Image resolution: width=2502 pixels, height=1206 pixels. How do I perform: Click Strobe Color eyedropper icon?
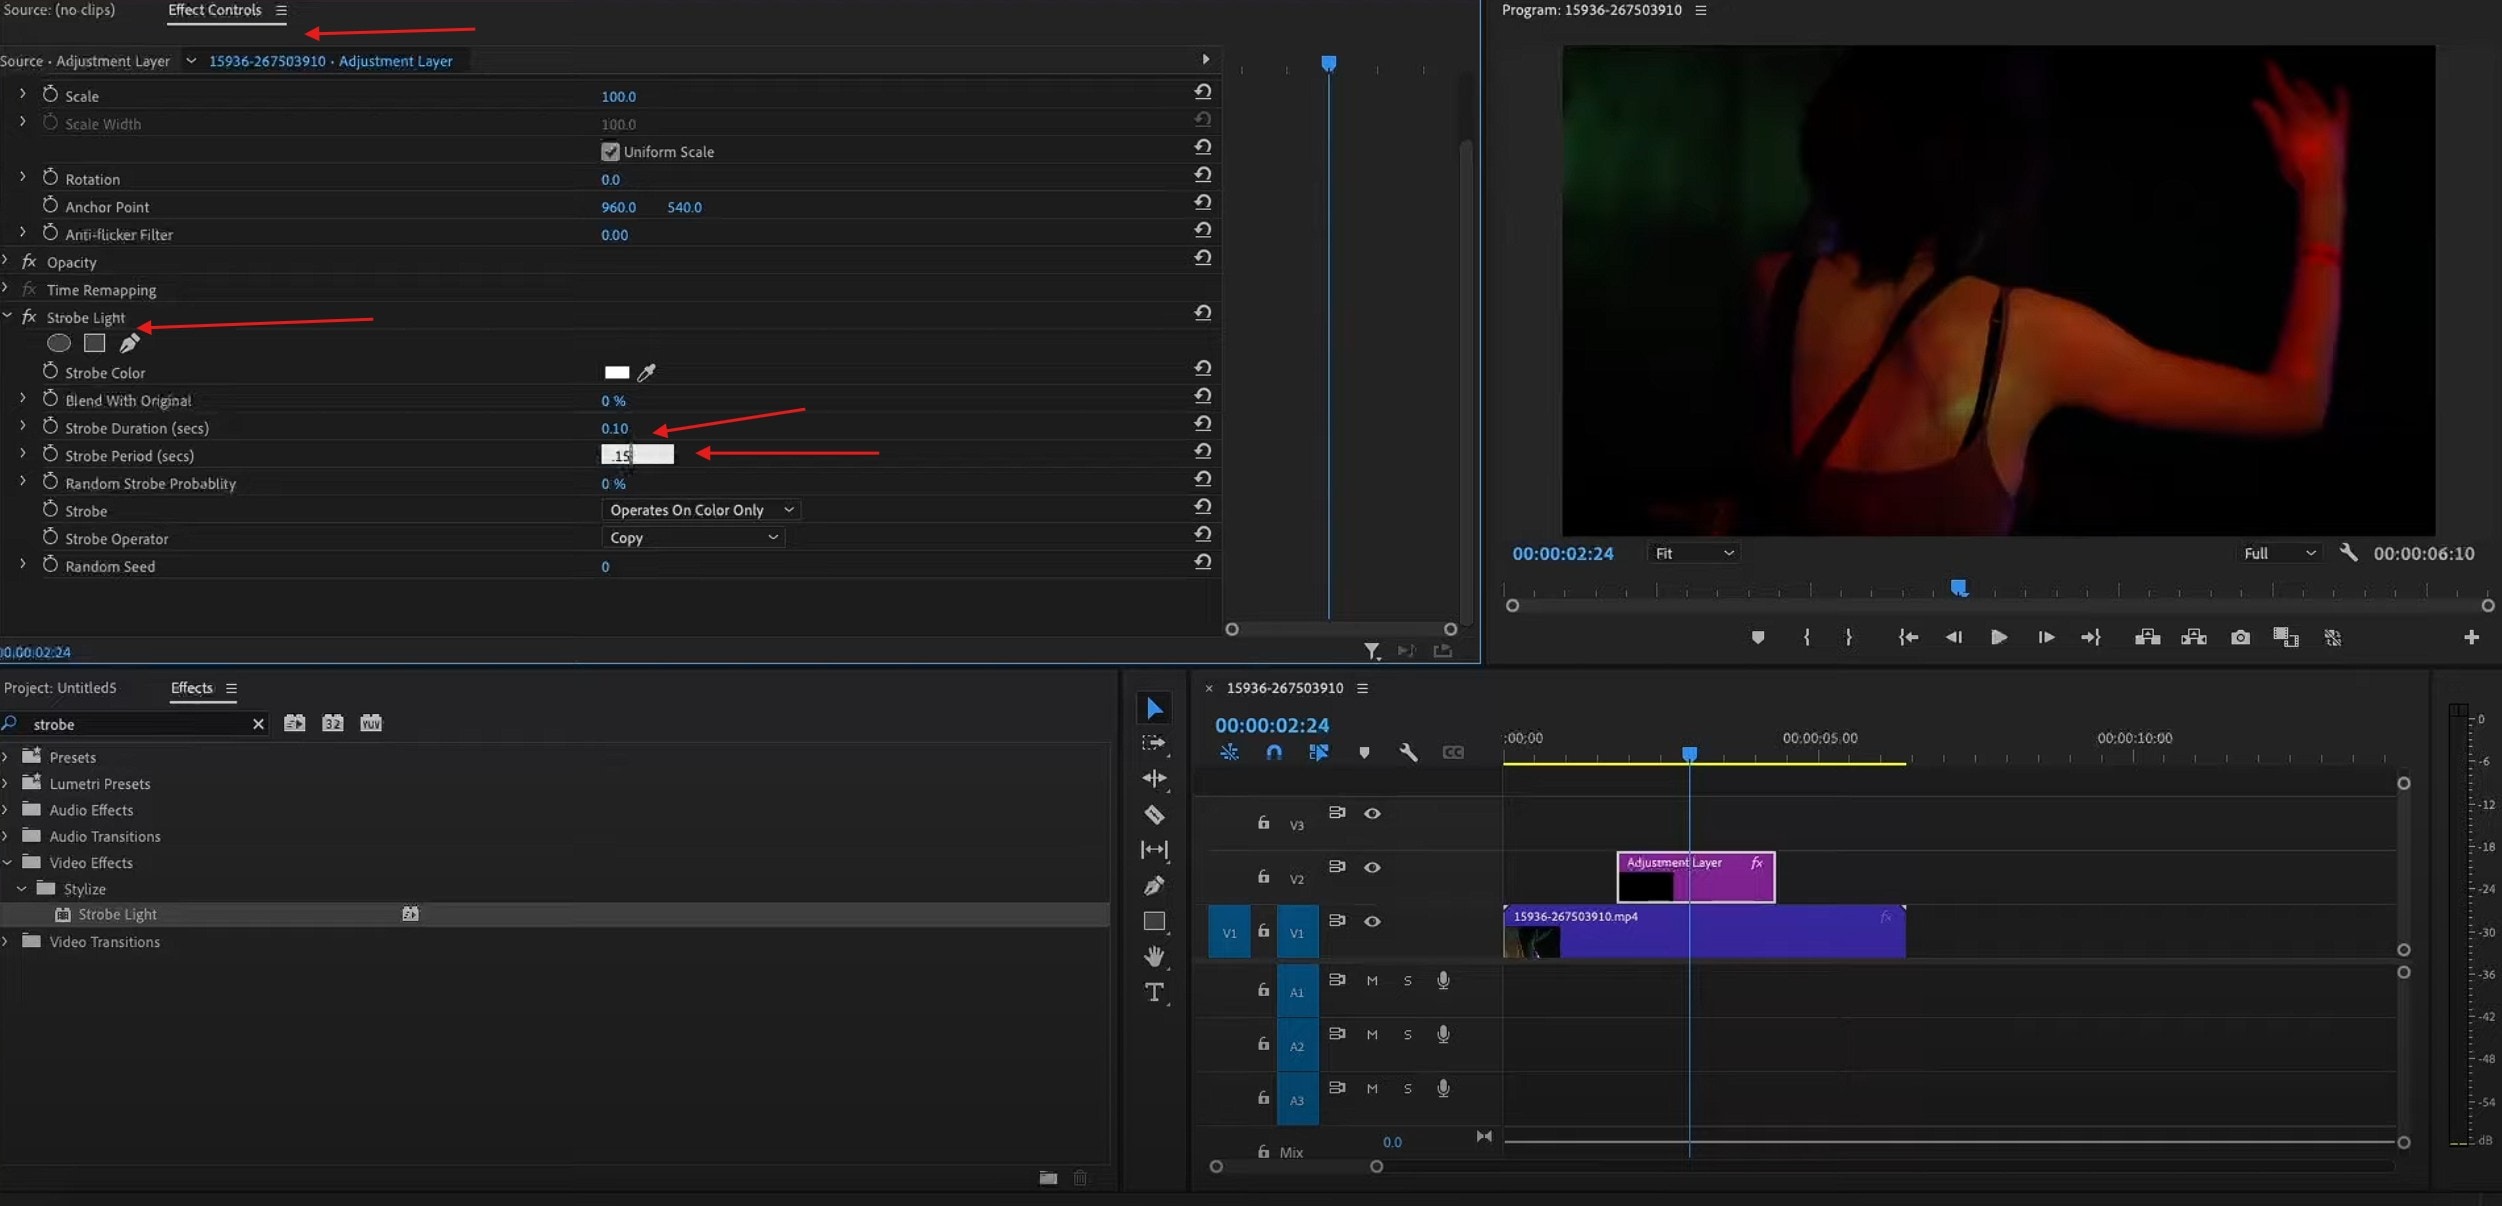pyautogui.click(x=647, y=372)
